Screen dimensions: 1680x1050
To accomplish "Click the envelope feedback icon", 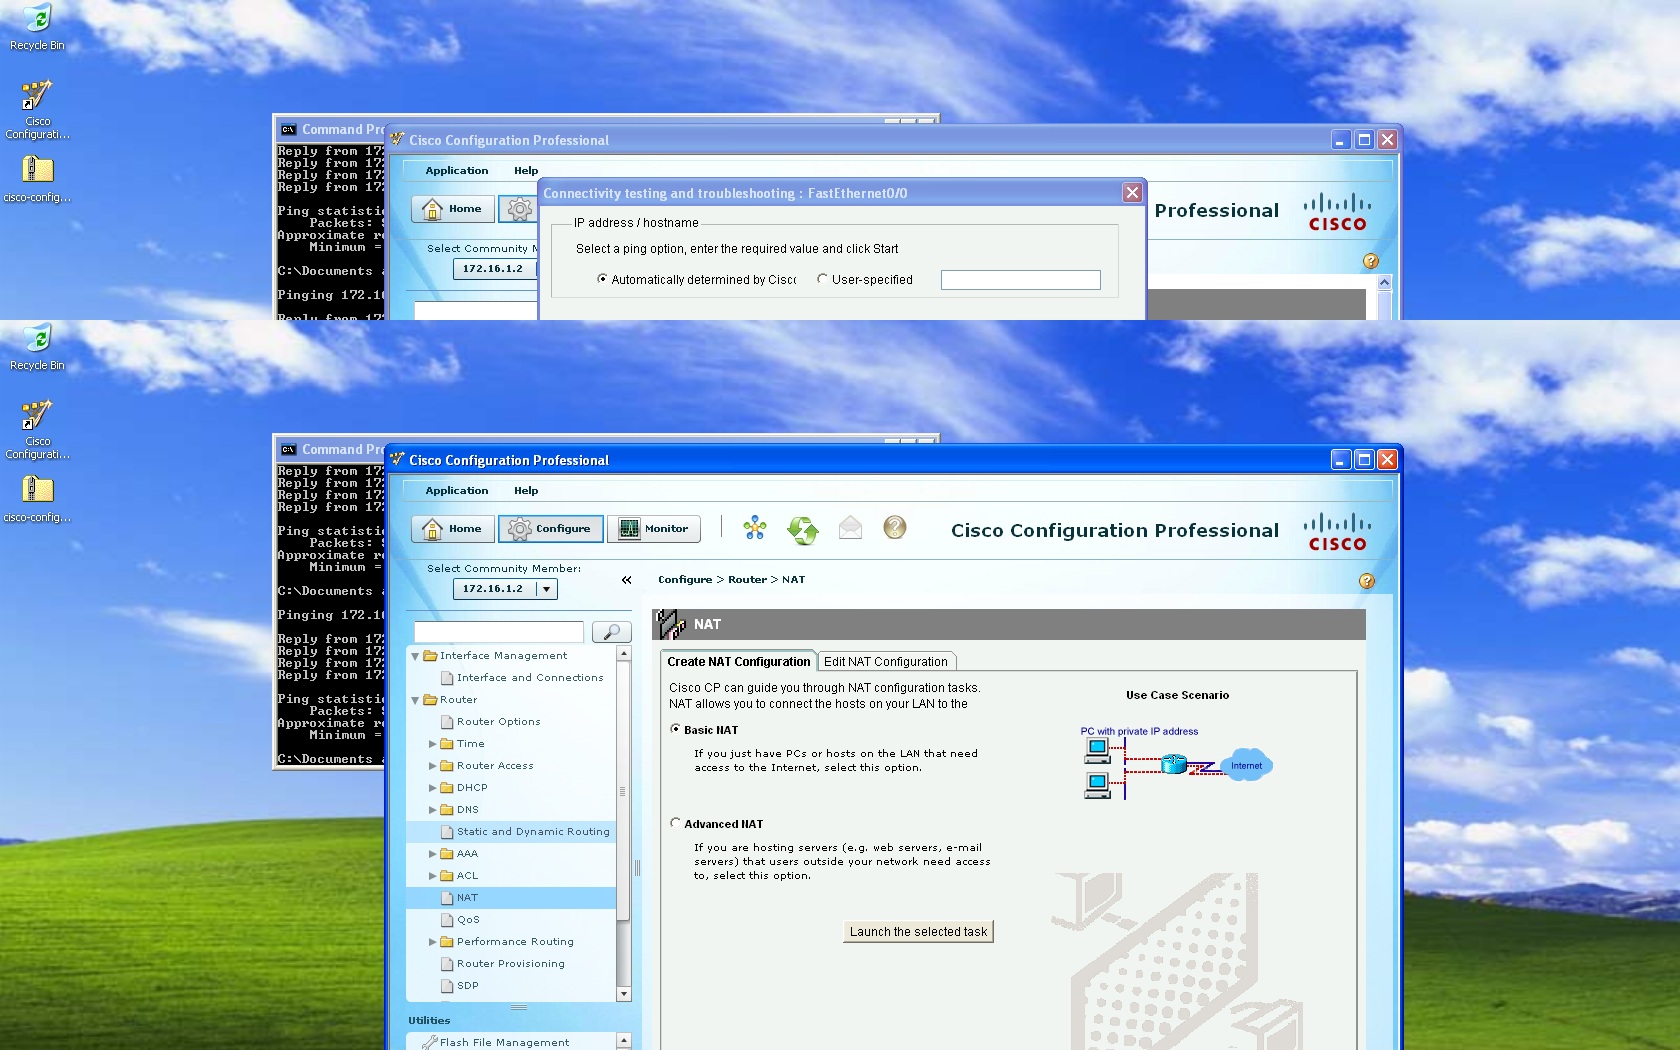I will [850, 528].
